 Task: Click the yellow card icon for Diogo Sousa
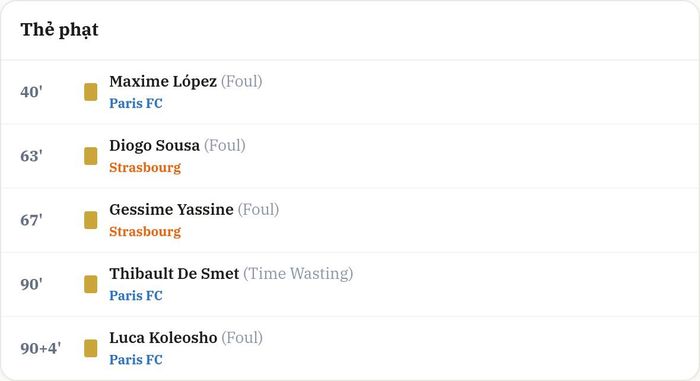(91, 156)
